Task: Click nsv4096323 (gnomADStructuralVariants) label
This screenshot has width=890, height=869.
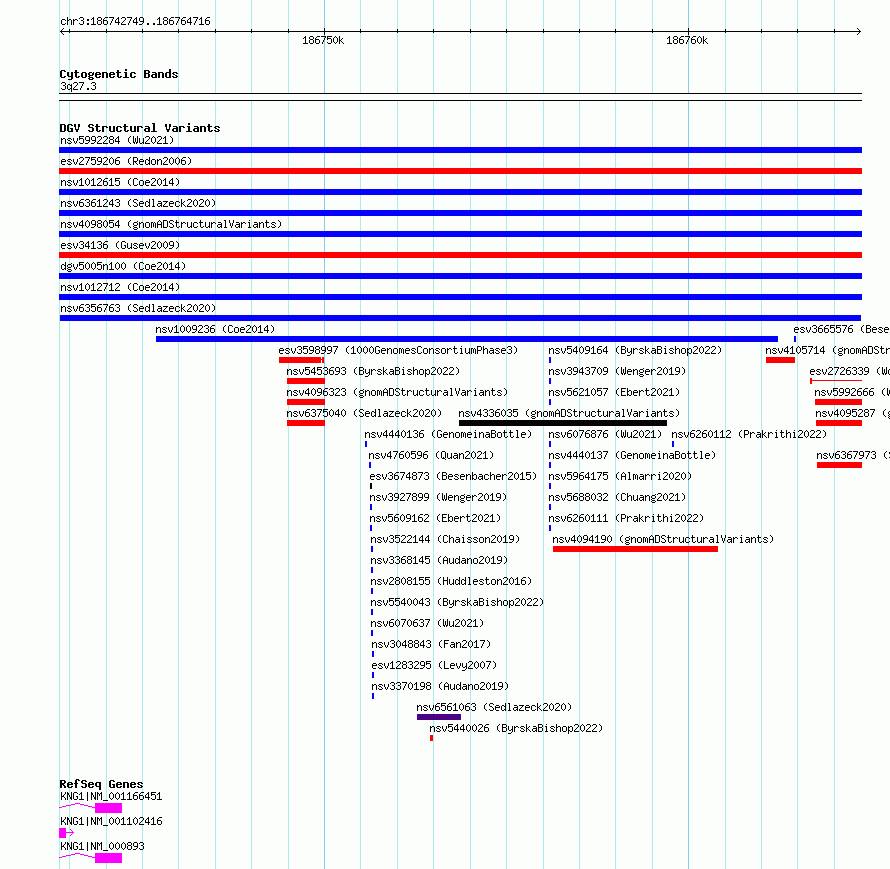Action: click(x=397, y=392)
